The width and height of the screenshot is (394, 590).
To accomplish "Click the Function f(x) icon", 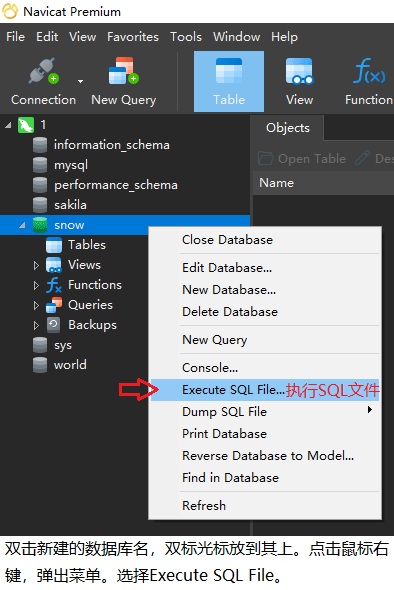I will (369, 71).
